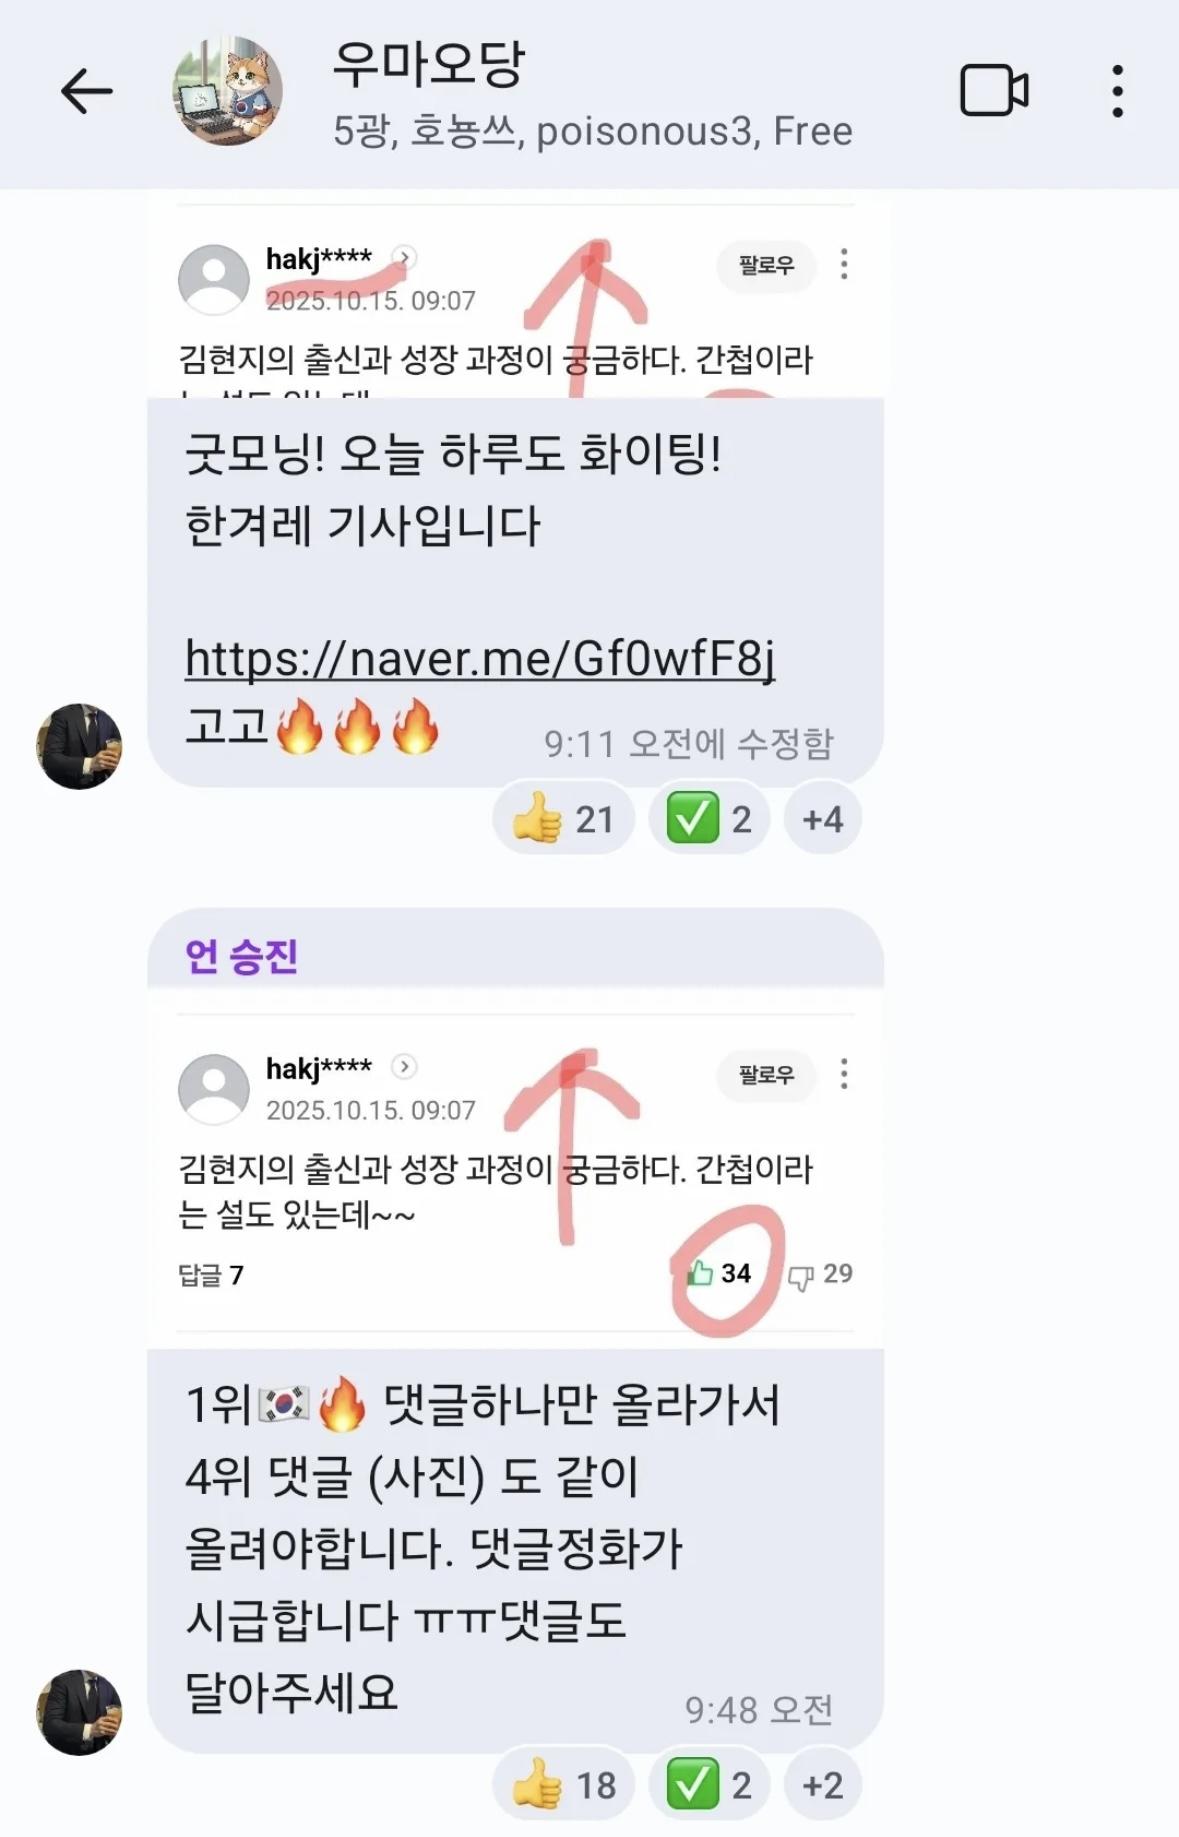Image resolution: width=1179 pixels, height=1837 pixels.
Task: Open the 답글 7 replies on comment
Action: coord(211,1275)
